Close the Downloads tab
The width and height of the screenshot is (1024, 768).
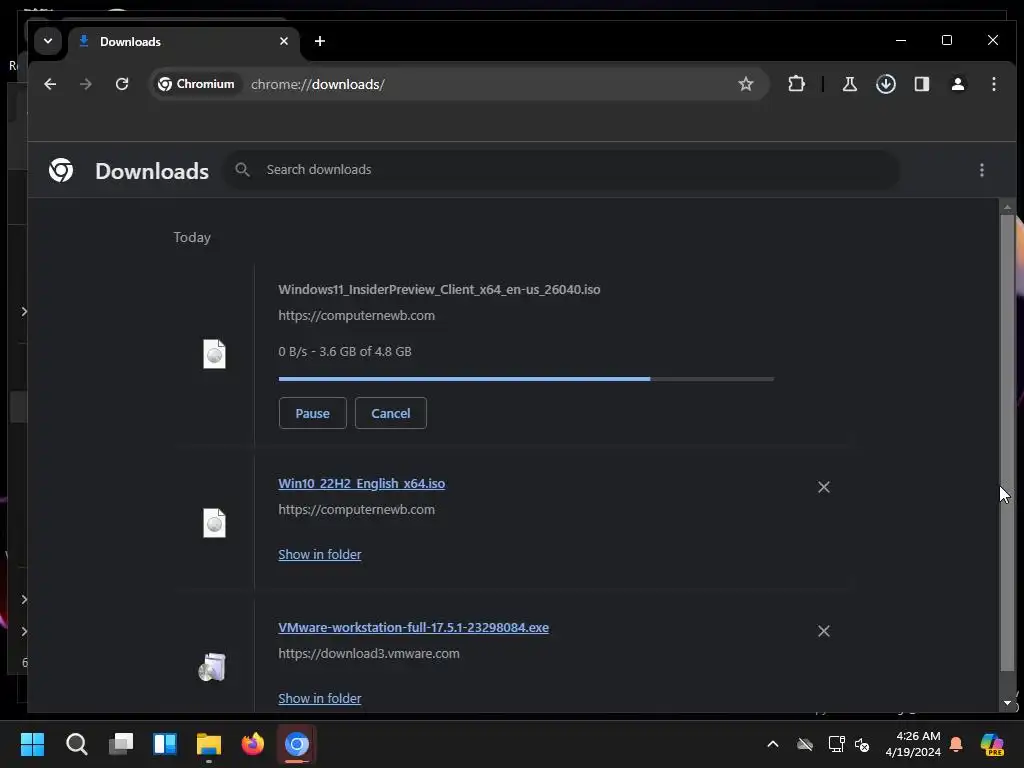[x=283, y=41]
